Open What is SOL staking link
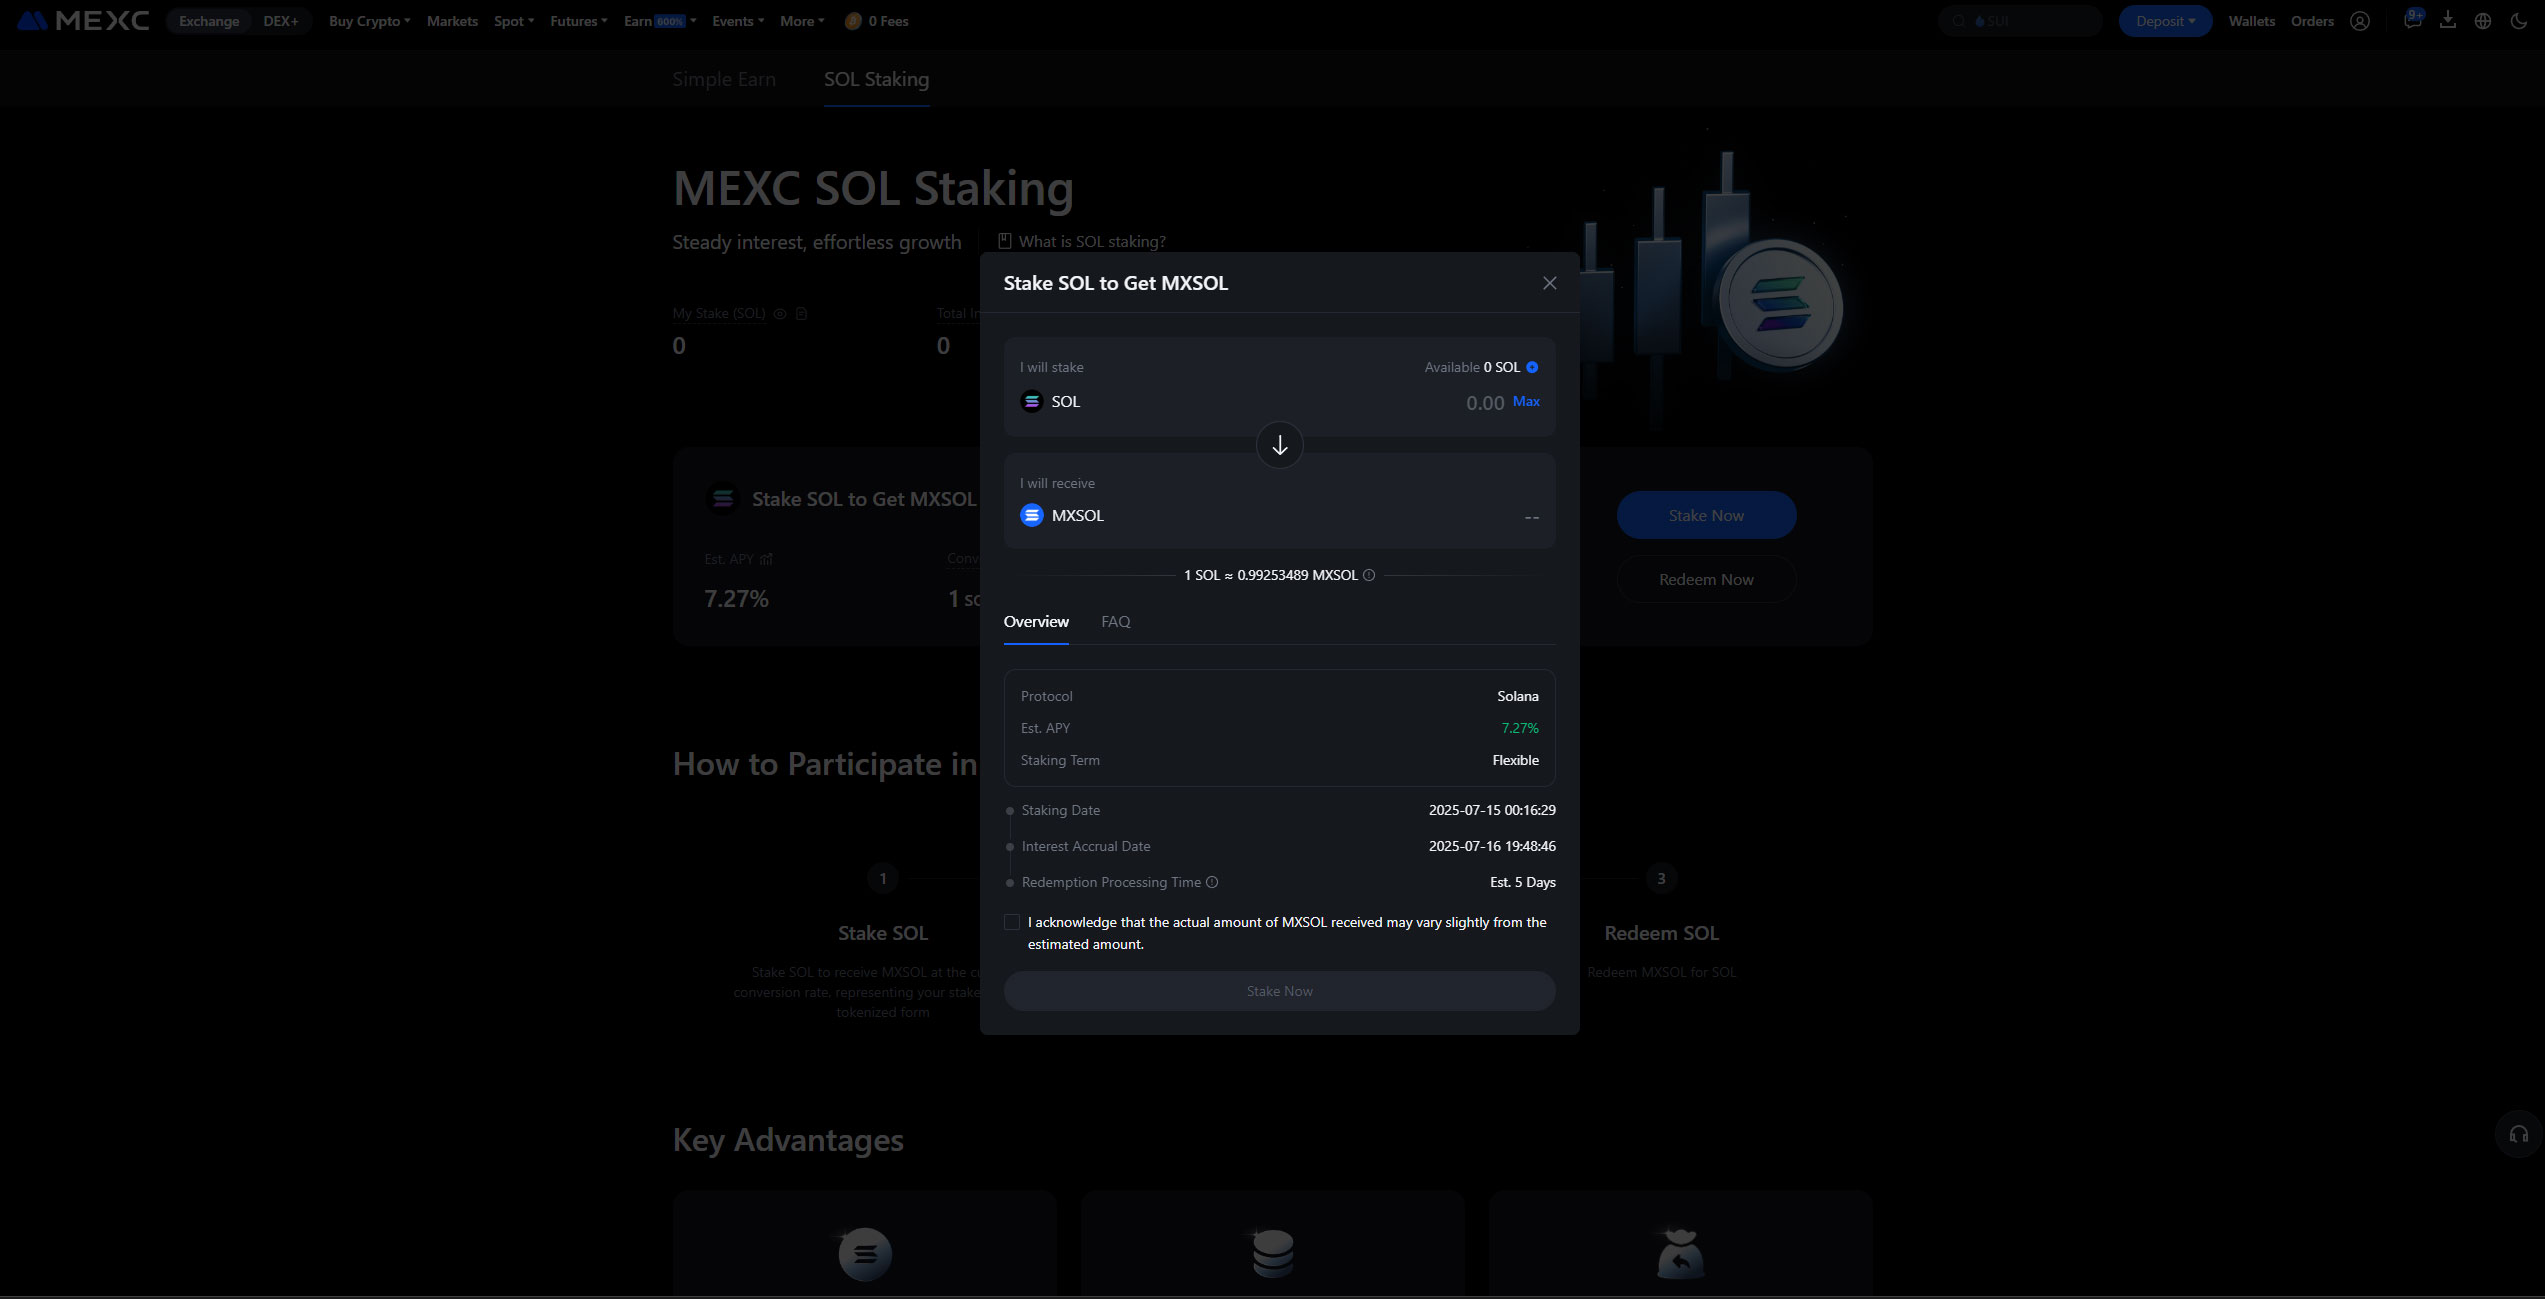2545x1299 pixels. (1092, 241)
